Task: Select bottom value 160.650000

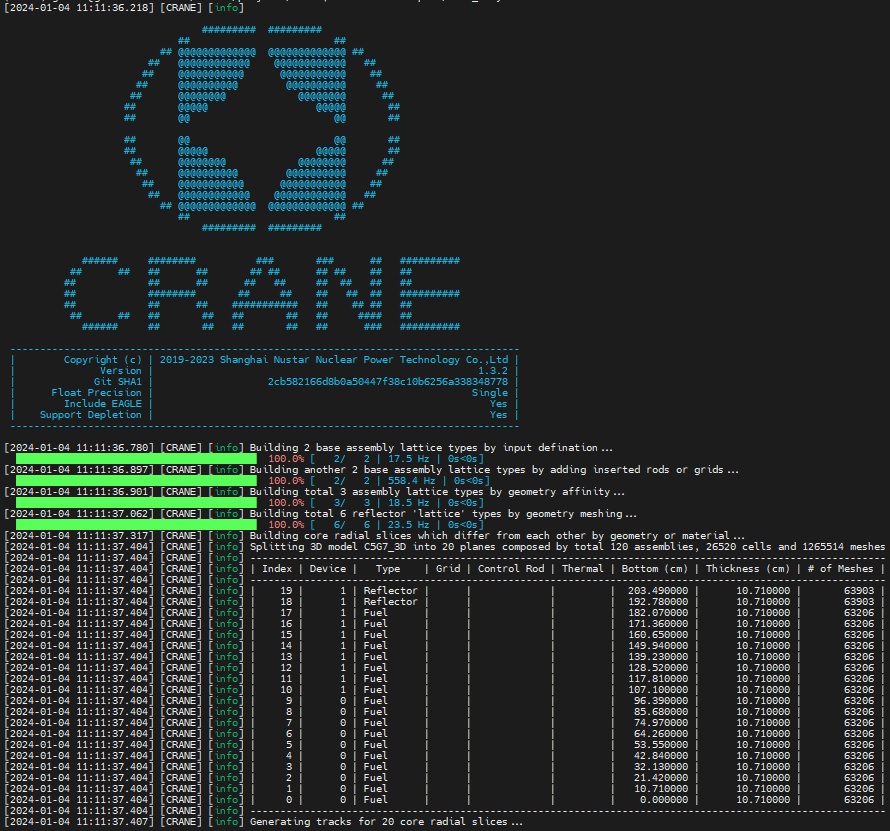Action: click(658, 635)
